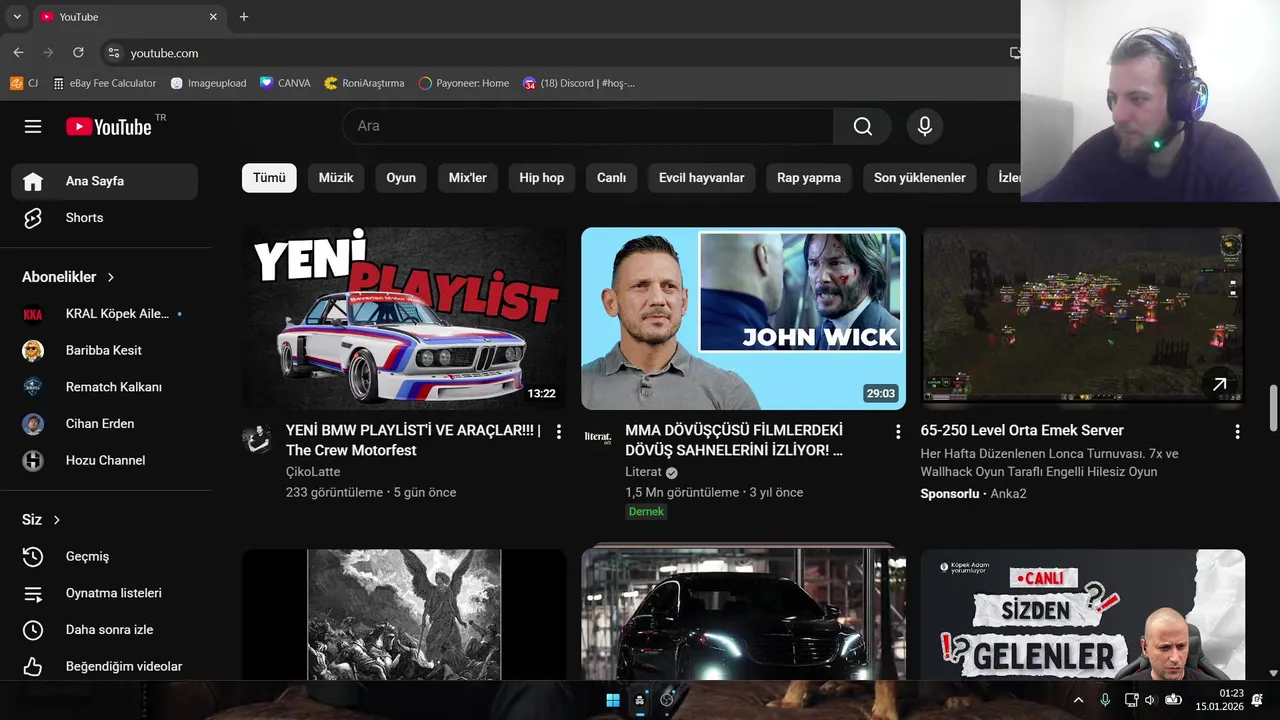Click ÇikoLatte channel name
The width and height of the screenshot is (1280, 720).
(x=313, y=472)
